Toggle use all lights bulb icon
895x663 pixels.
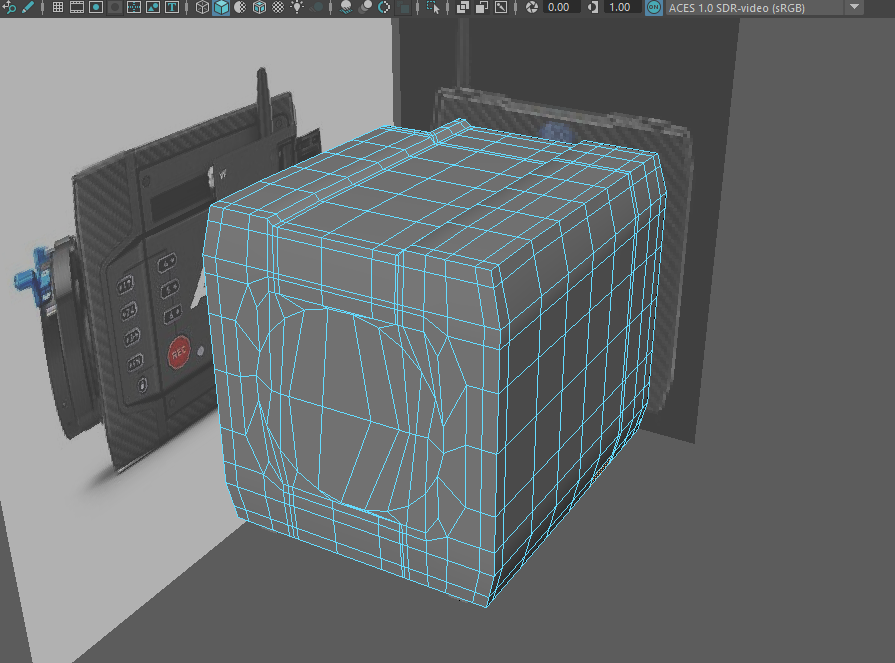click(x=297, y=7)
